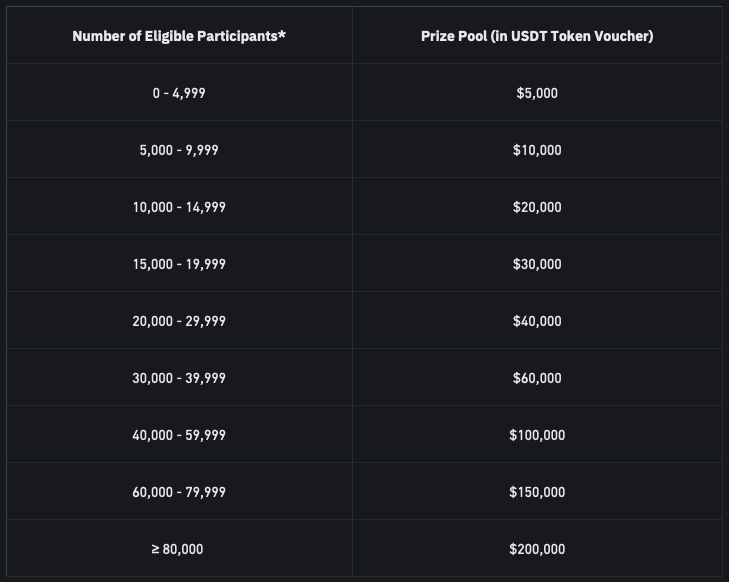Click the $30,000 prize pool cell
Image resolution: width=729 pixels, height=582 pixels.
(537, 264)
